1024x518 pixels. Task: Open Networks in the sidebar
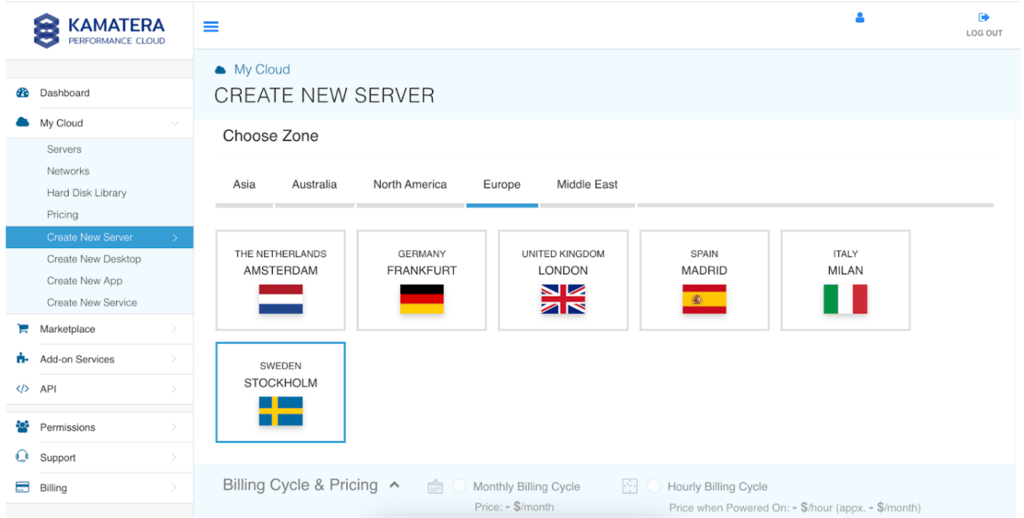point(68,170)
